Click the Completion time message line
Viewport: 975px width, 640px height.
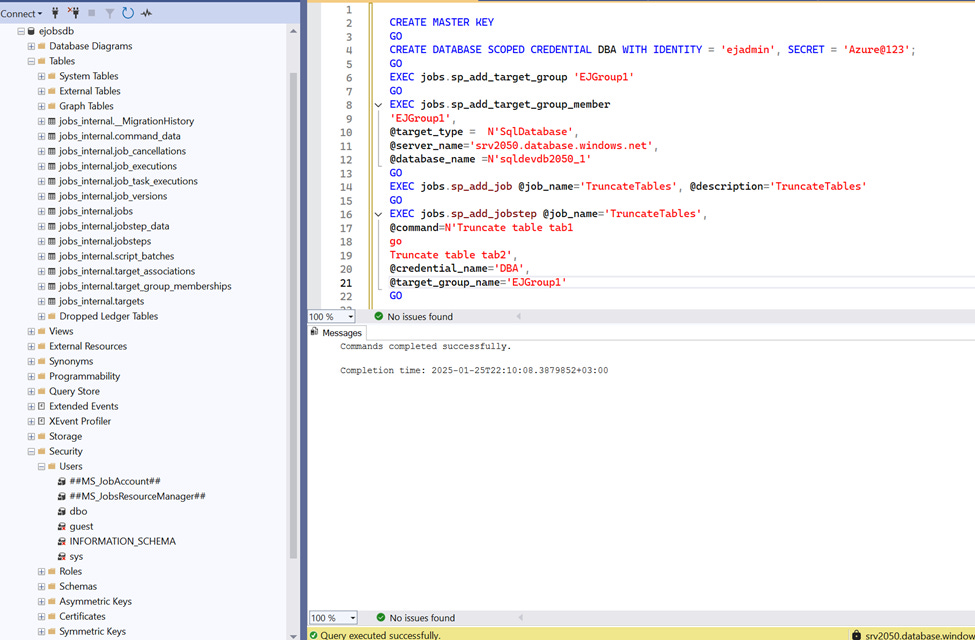click(x=474, y=370)
